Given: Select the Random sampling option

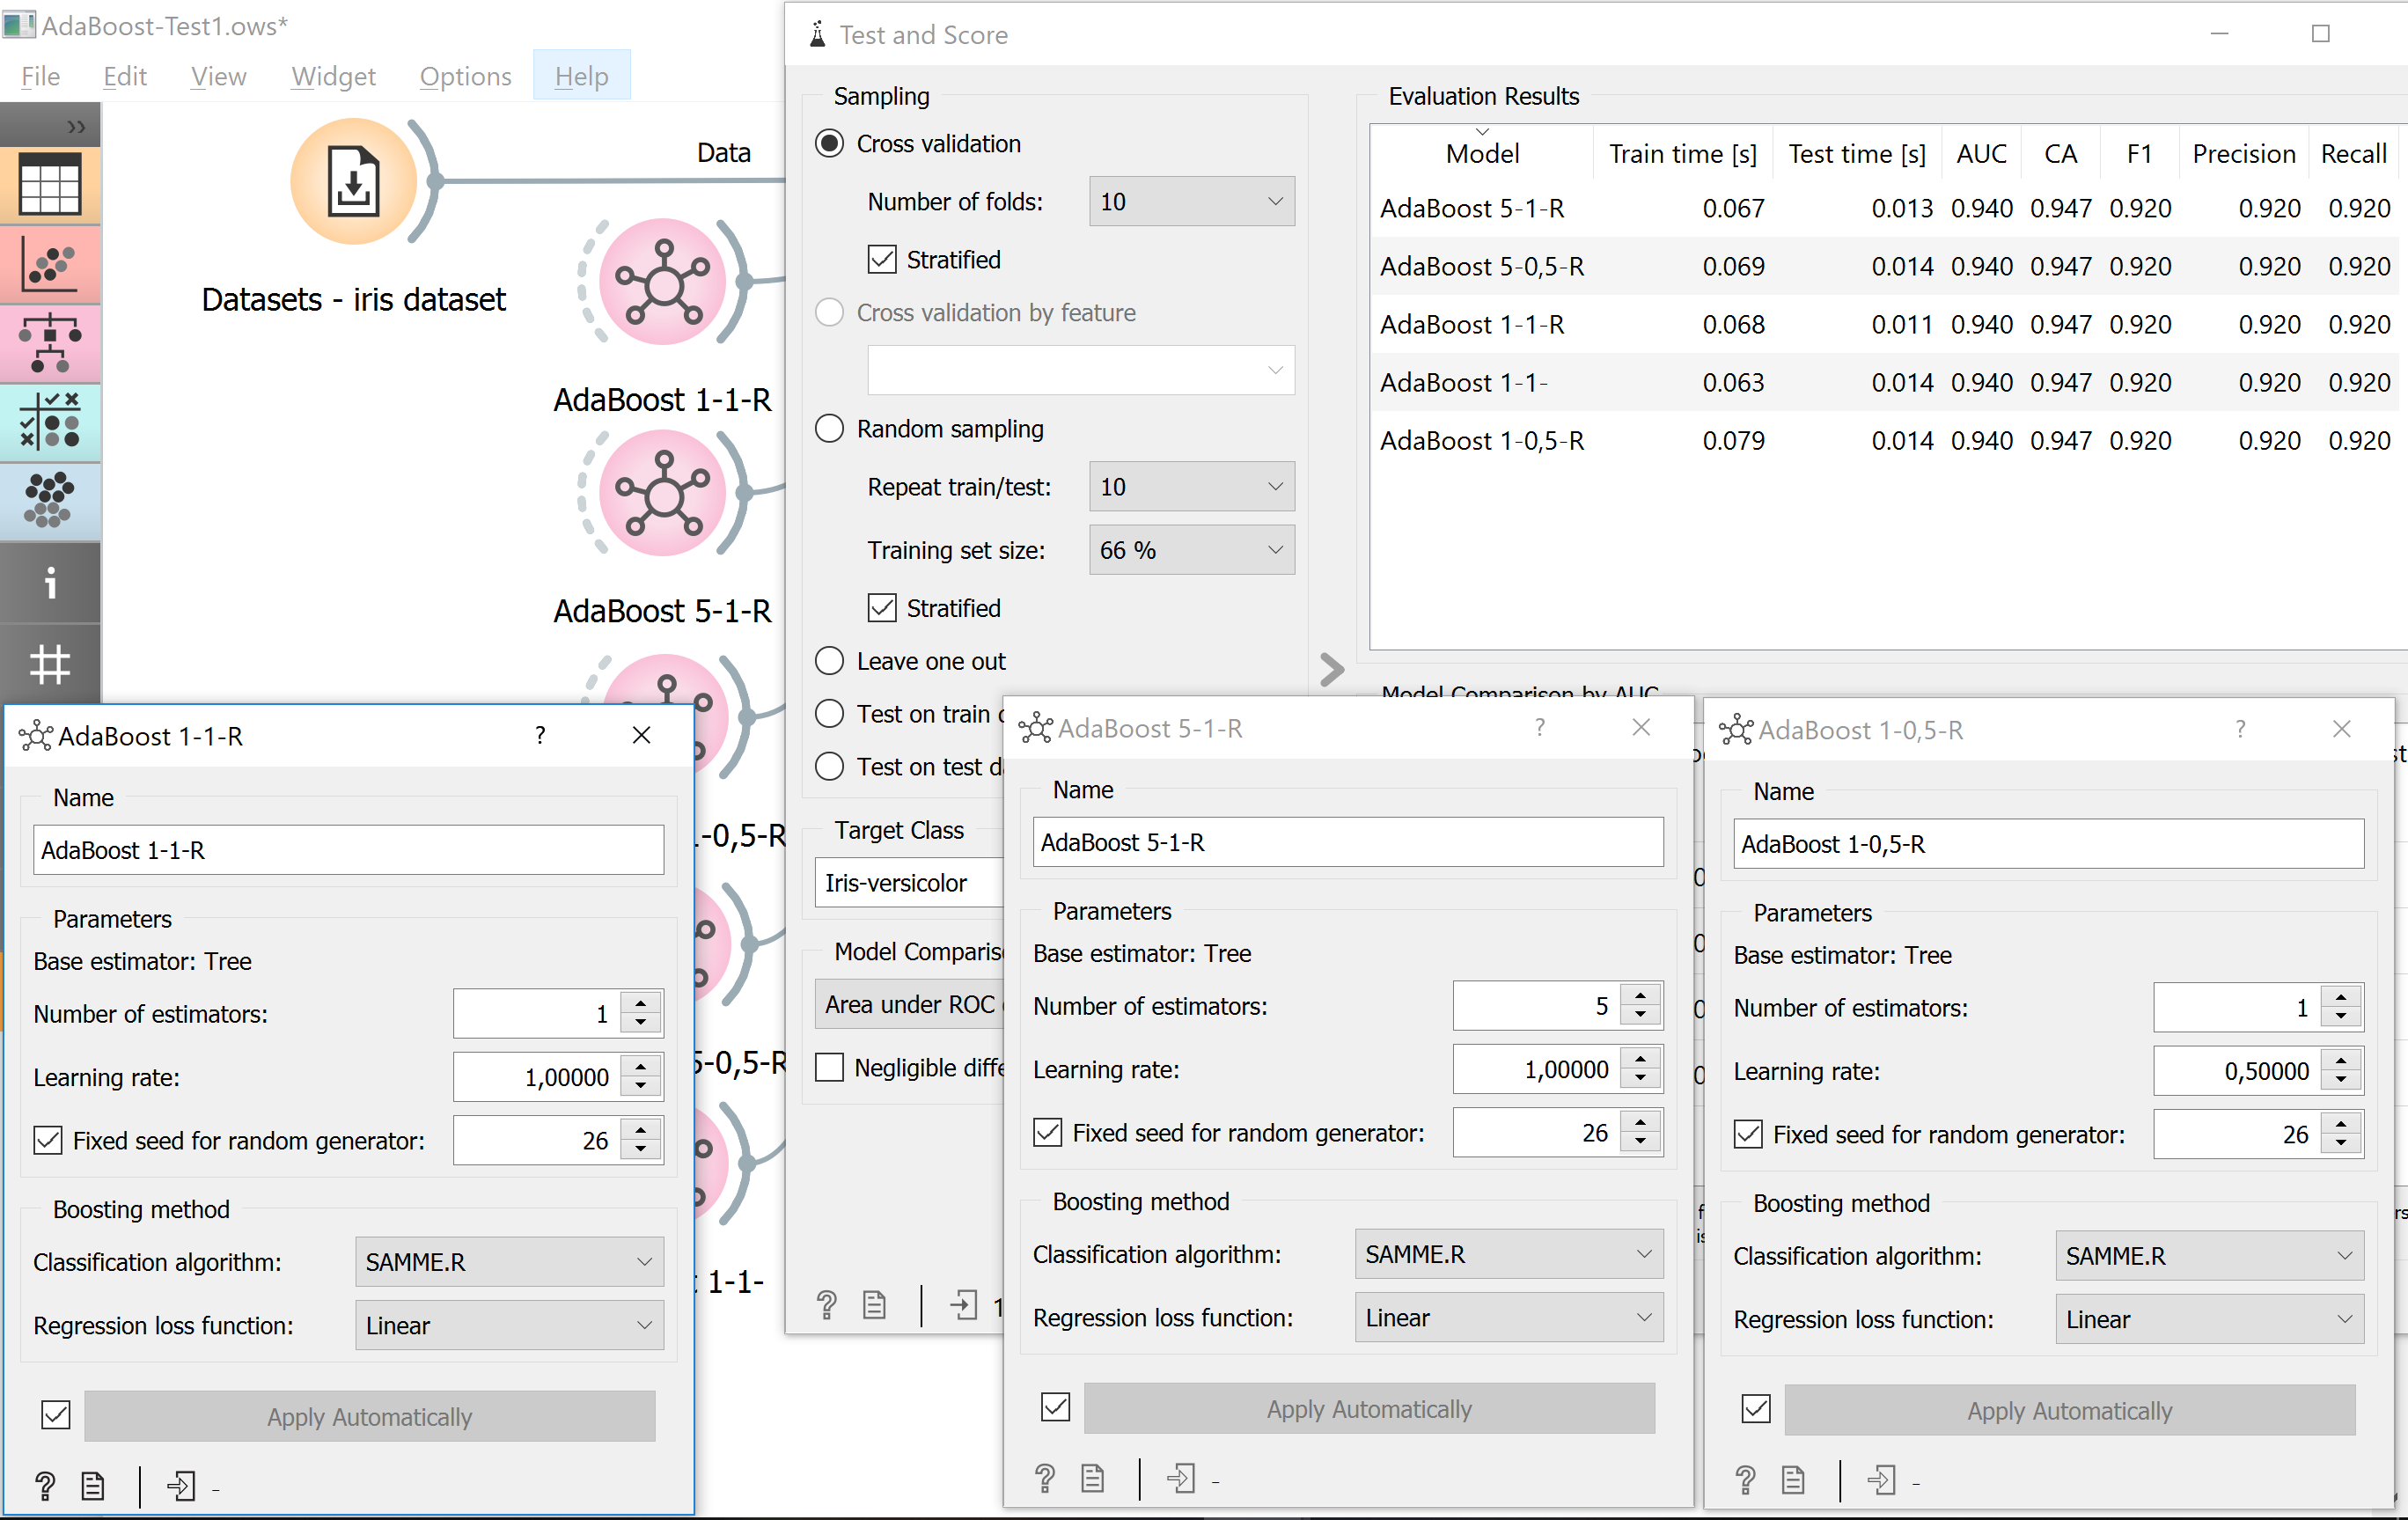Looking at the screenshot, I should tap(829, 428).
